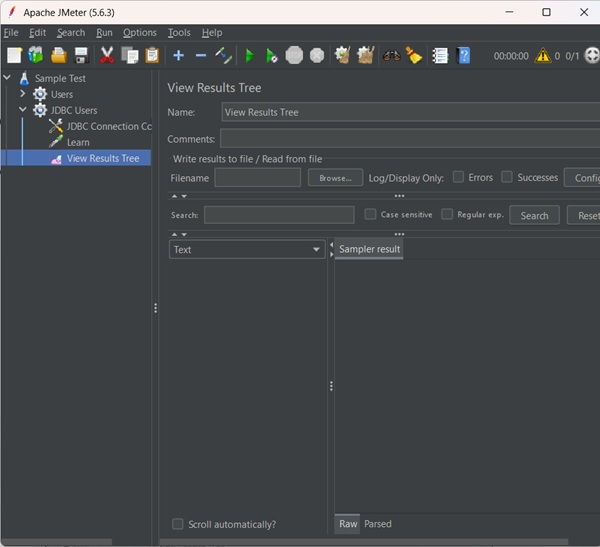Click collapse arrows above Text dropdown
Viewport: 600px width, 547px height.
[x=179, y=234]
